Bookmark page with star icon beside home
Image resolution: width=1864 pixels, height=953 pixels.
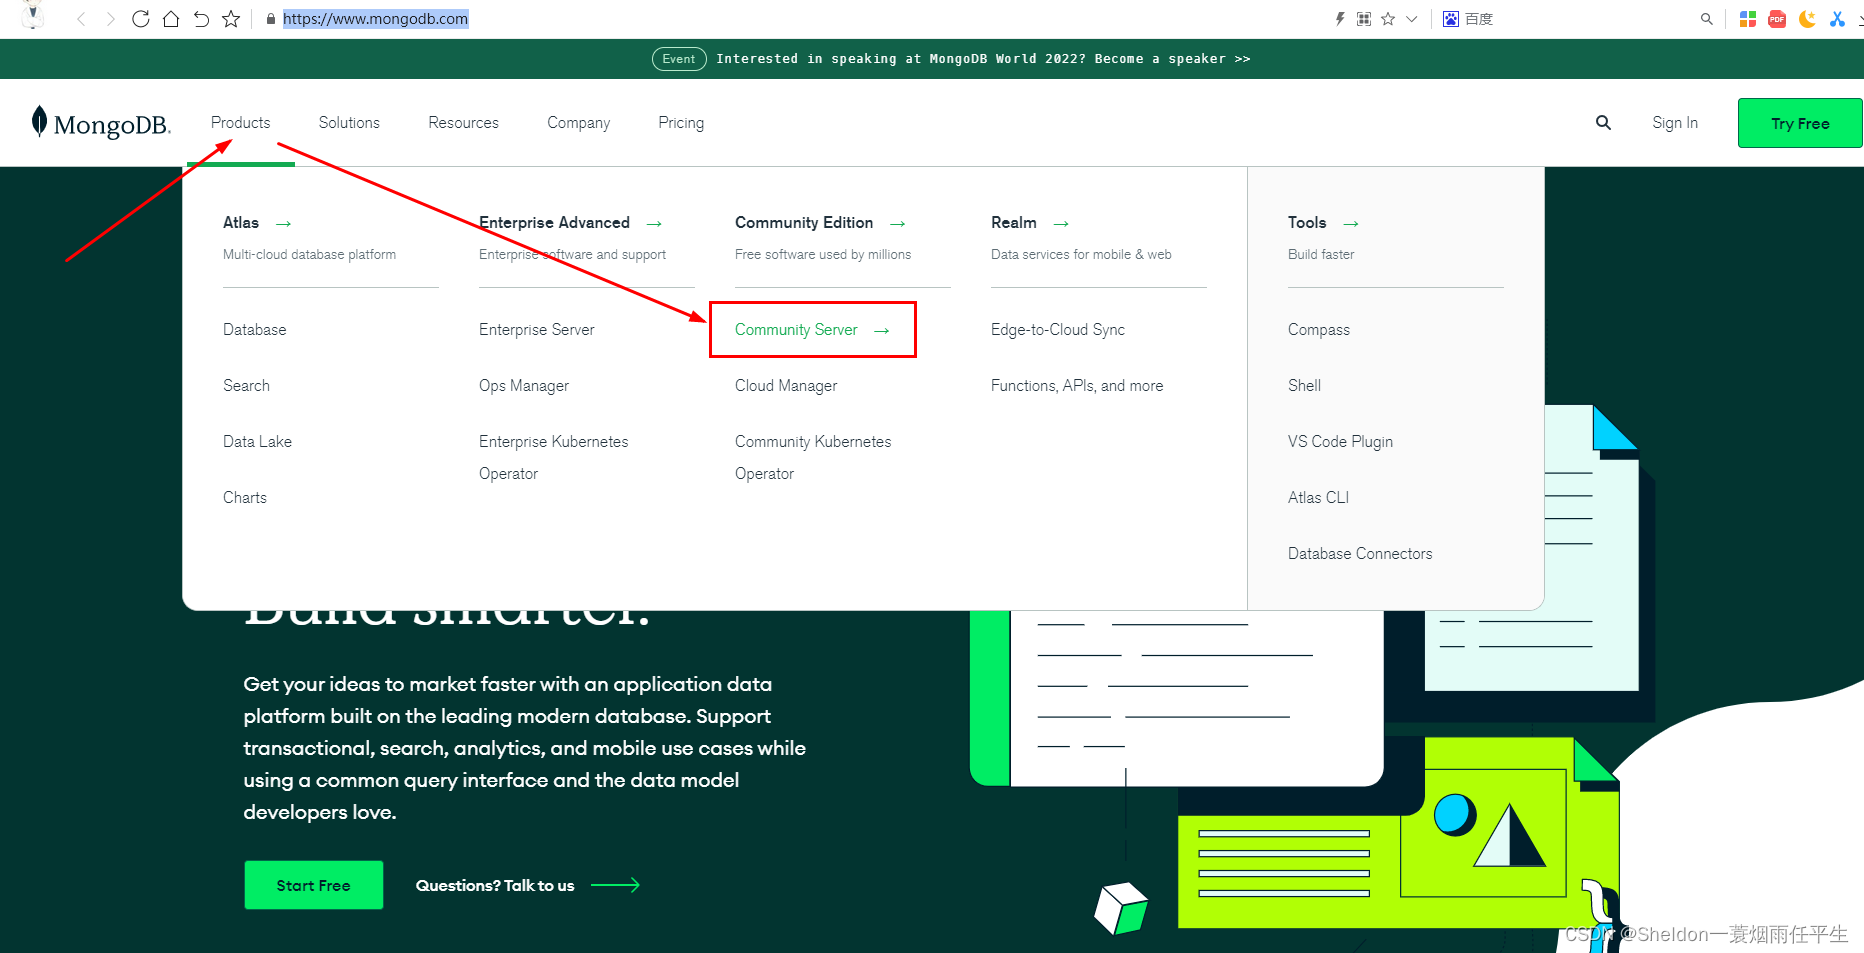231,19
